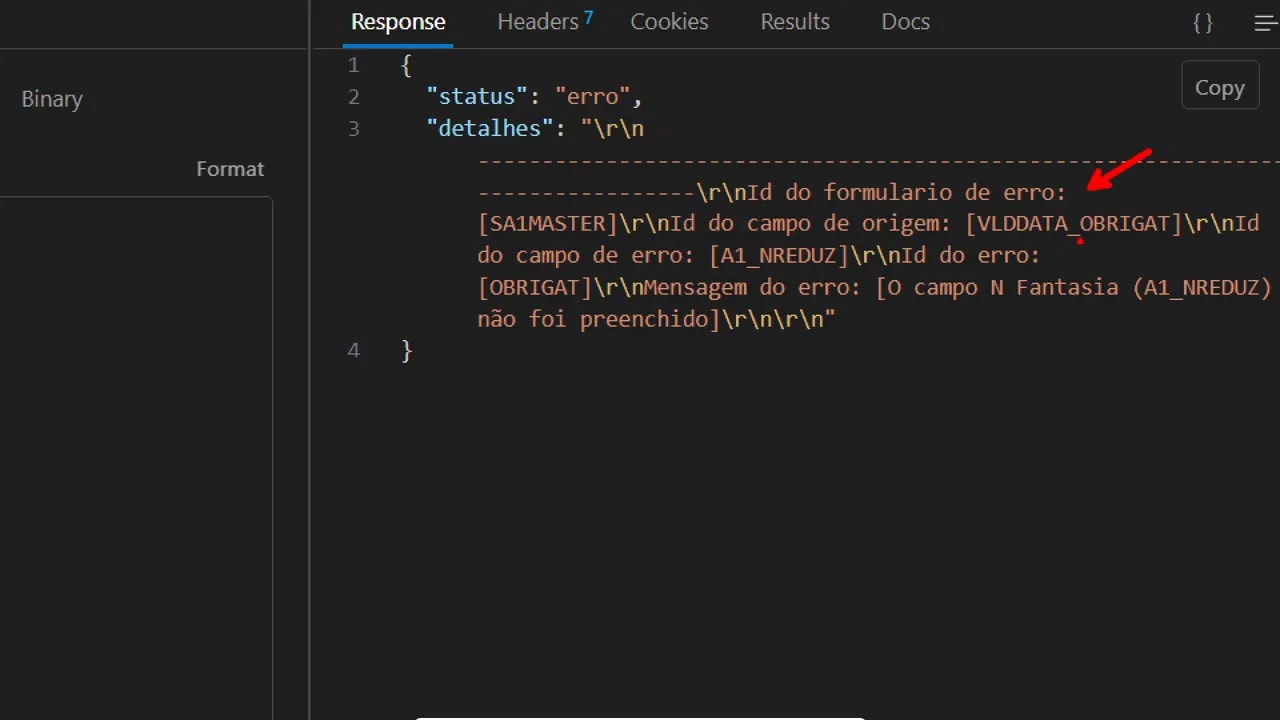Click the erro value text
This screenshot has height=720, width=1280.
click(x=593, y=96)
